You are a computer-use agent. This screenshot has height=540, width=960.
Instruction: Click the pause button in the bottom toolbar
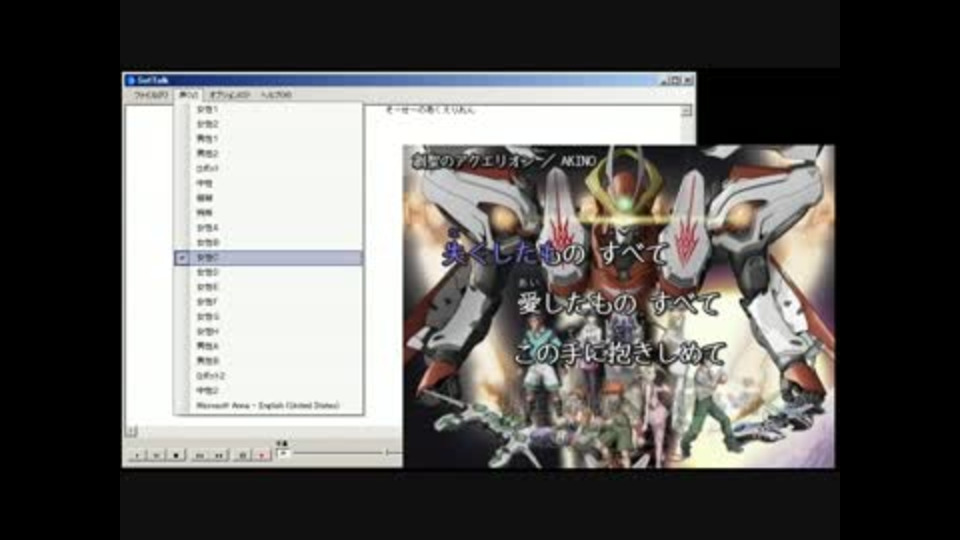tap(157, 455)
